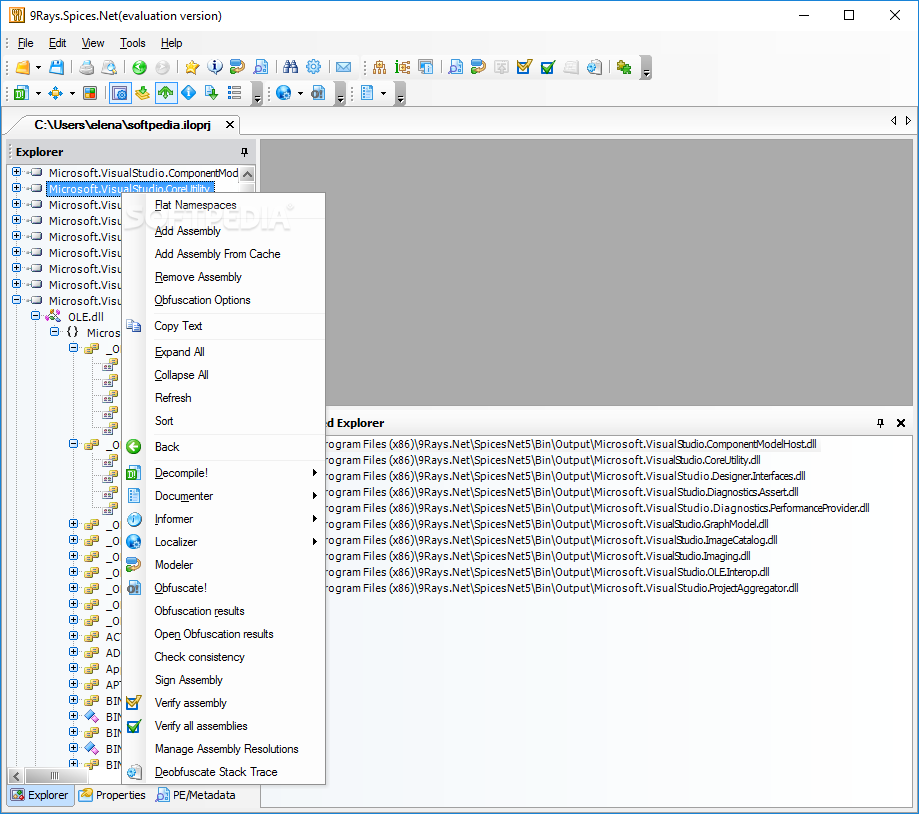919x814 pixels.
Task: Select the Microsoft.VisualStudio.ImageCatalog.dll path row
Action: click(x=552, y=540)
